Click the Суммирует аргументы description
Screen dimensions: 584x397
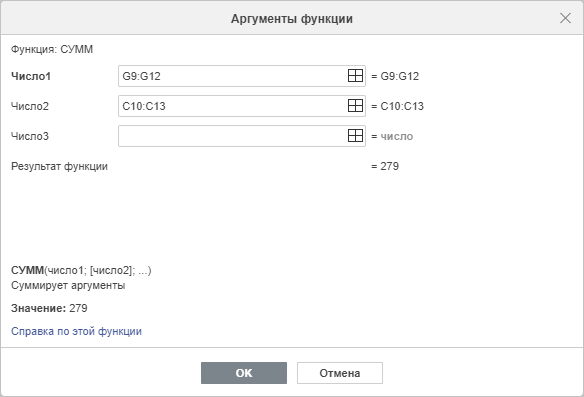tap(68, 286)
